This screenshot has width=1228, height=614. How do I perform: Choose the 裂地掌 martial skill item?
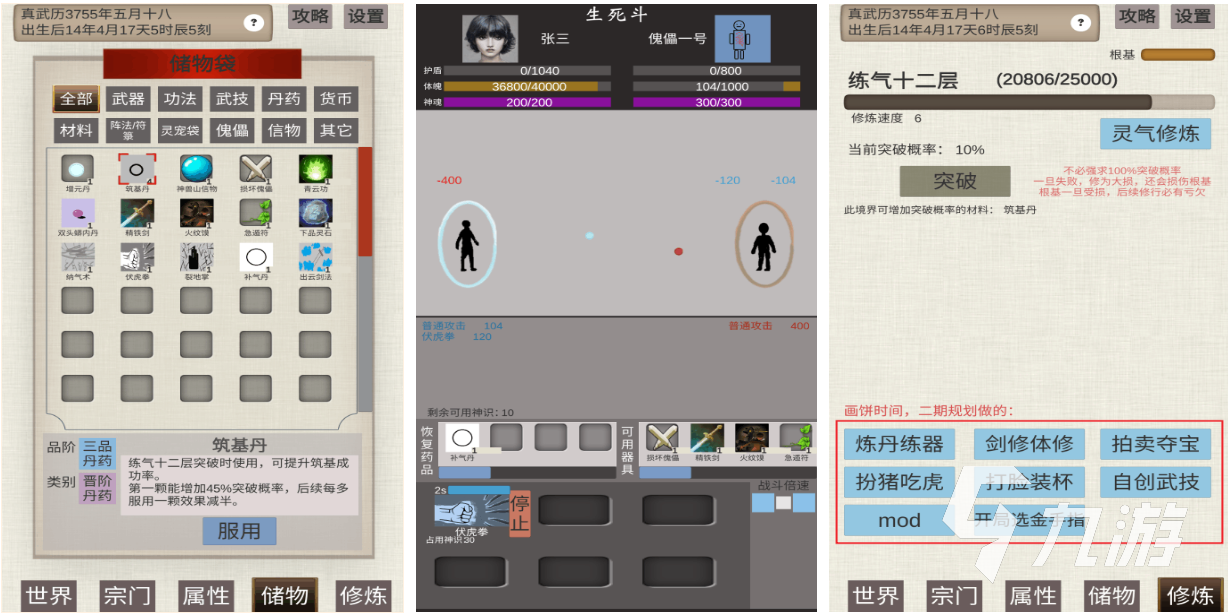point(197,258)
